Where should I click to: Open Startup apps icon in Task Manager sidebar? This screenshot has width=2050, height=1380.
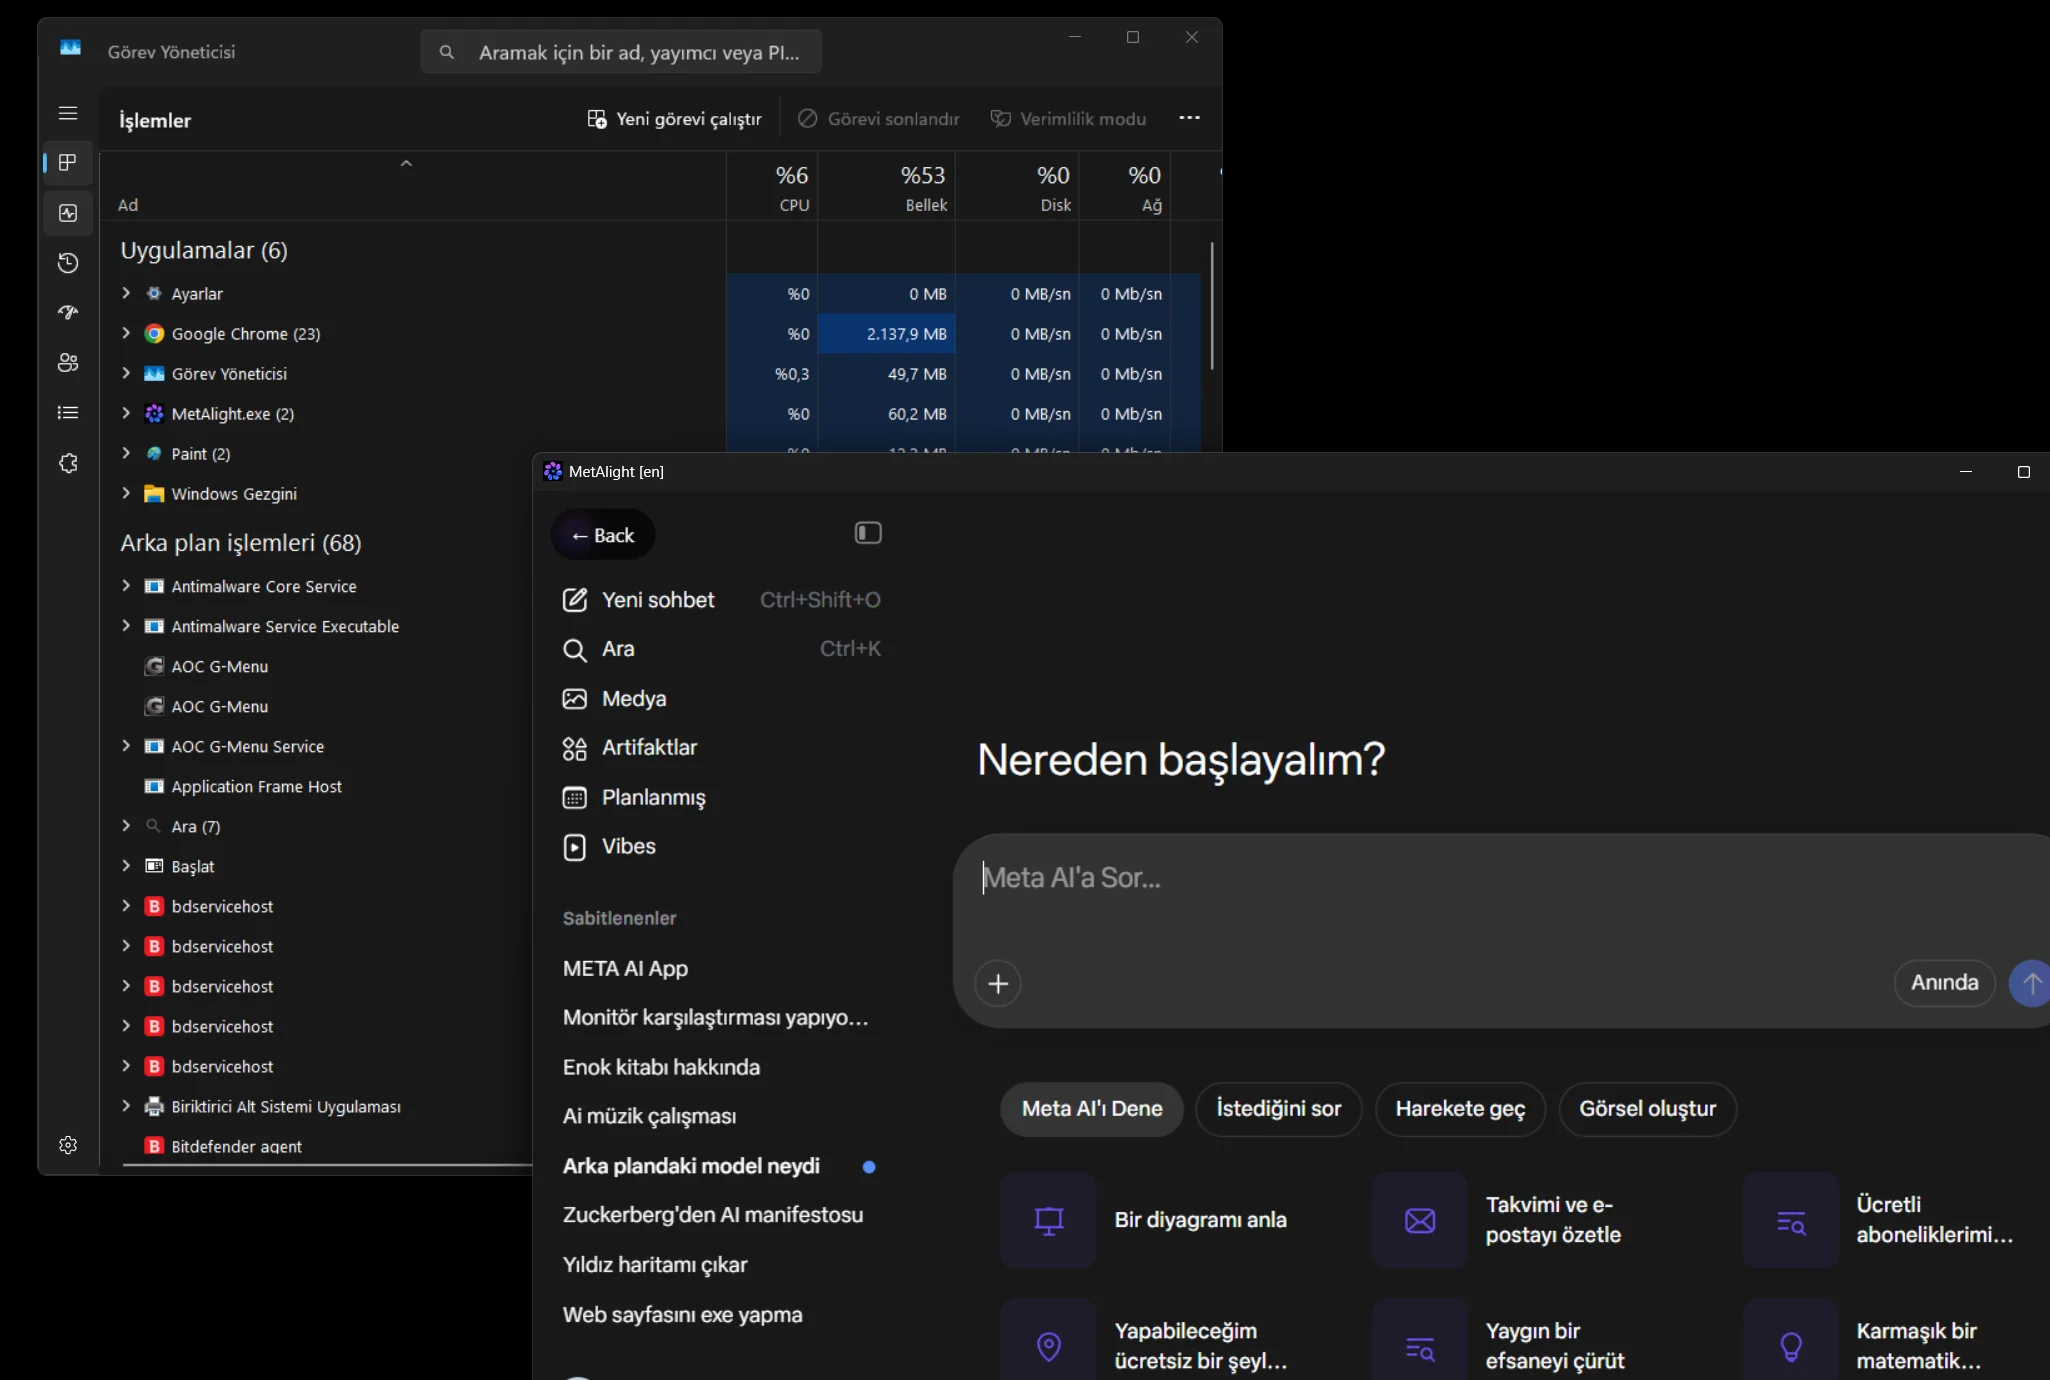coord(68,313)
